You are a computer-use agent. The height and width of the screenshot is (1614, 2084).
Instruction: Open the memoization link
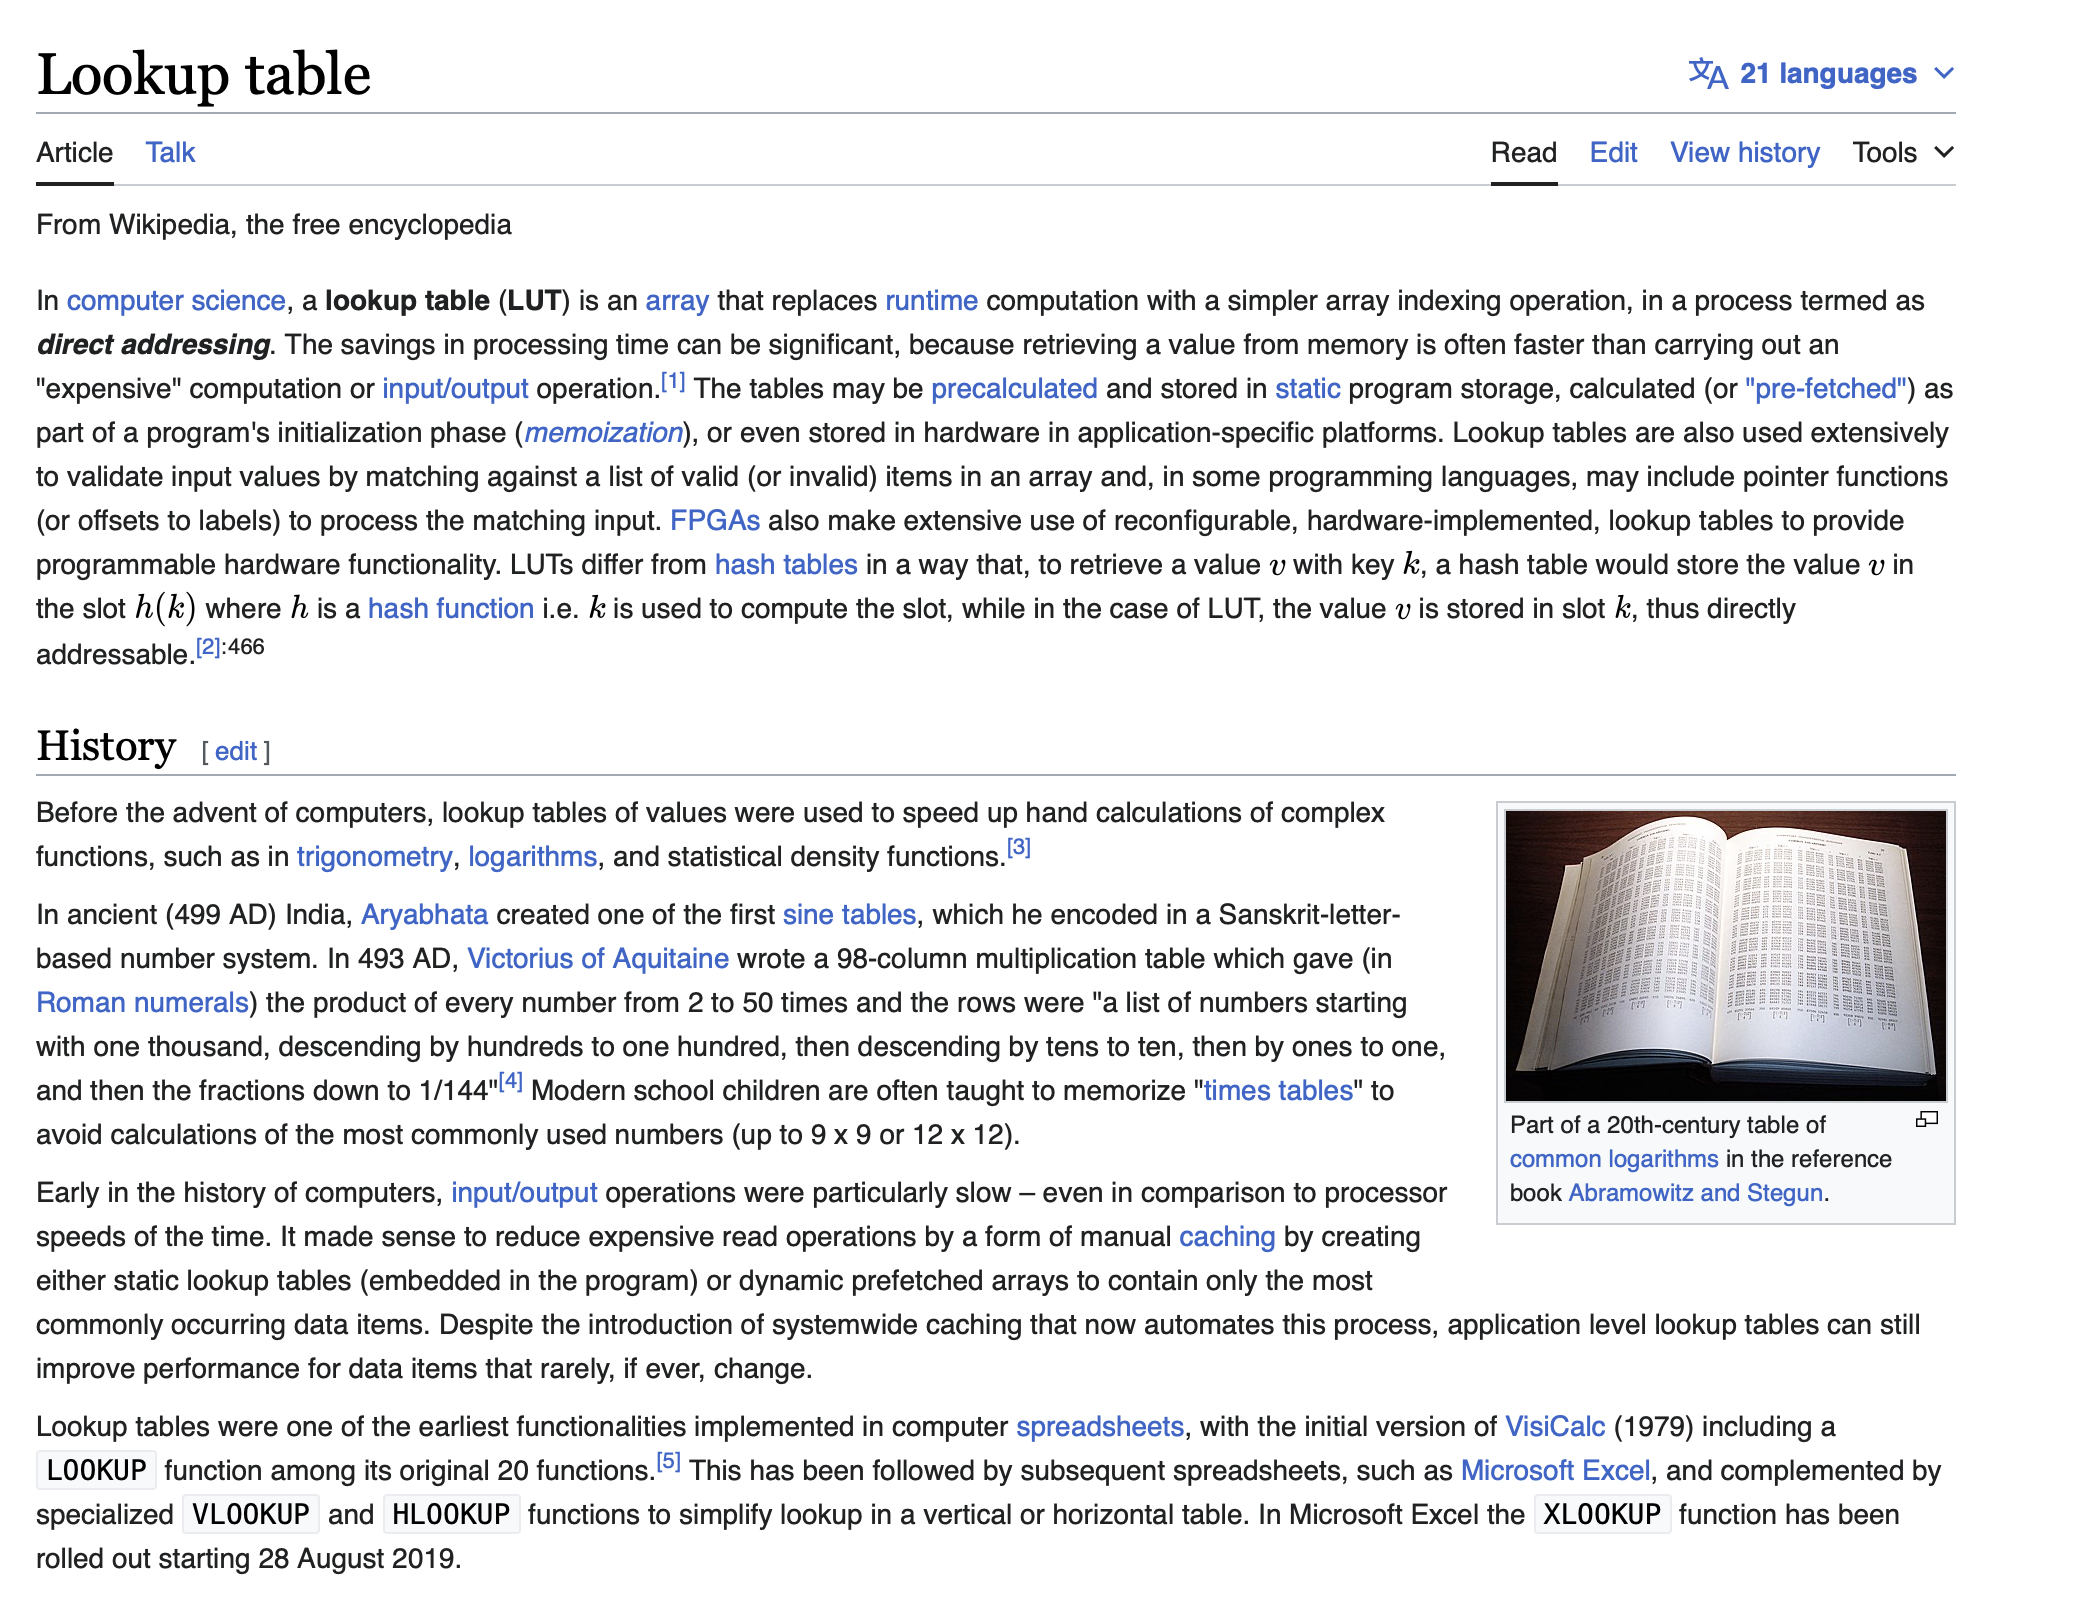click(x=604, y=432)
